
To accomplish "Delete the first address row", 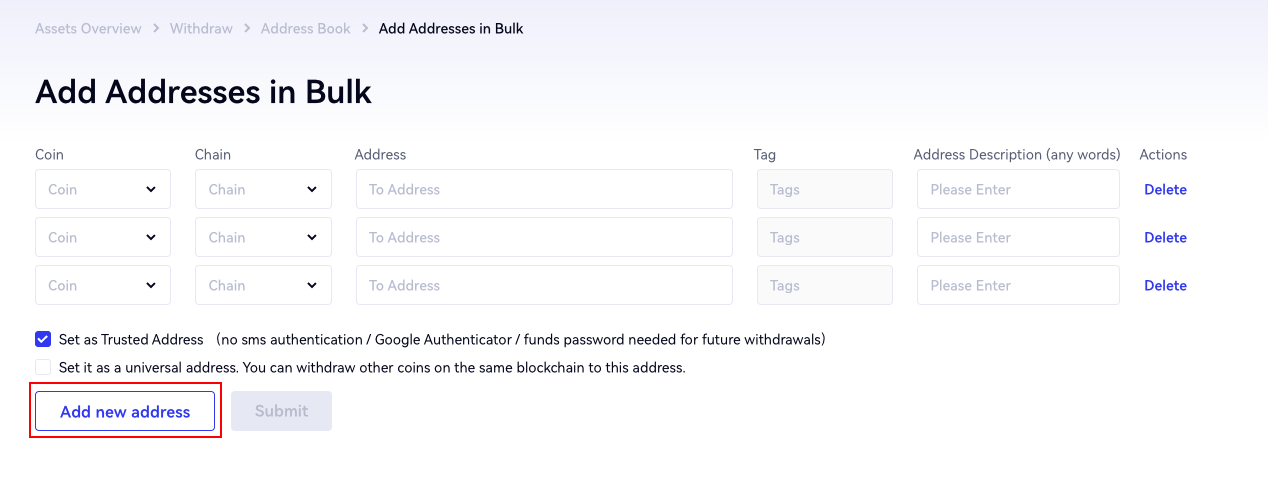I will click(x=1165, y=189).
